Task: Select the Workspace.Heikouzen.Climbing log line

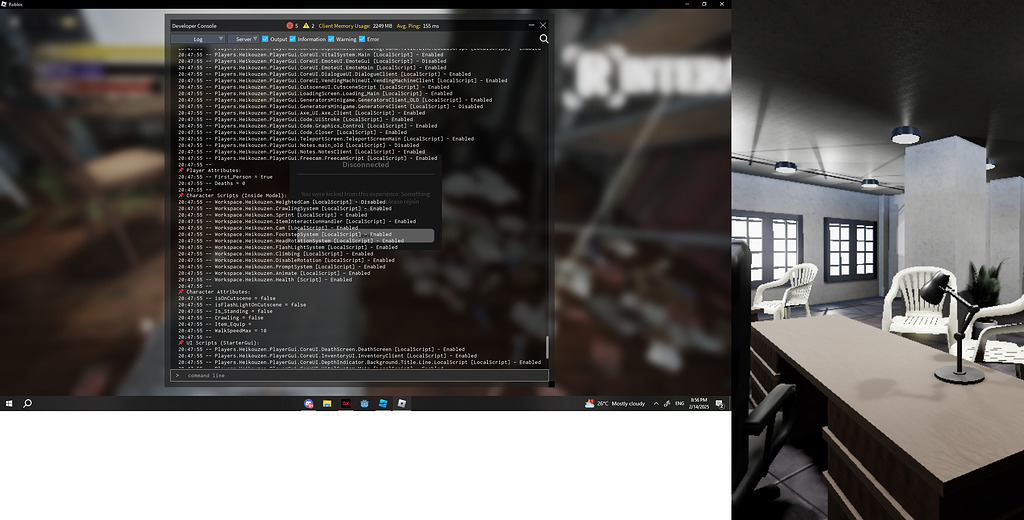Action: [x=276, y=253]
